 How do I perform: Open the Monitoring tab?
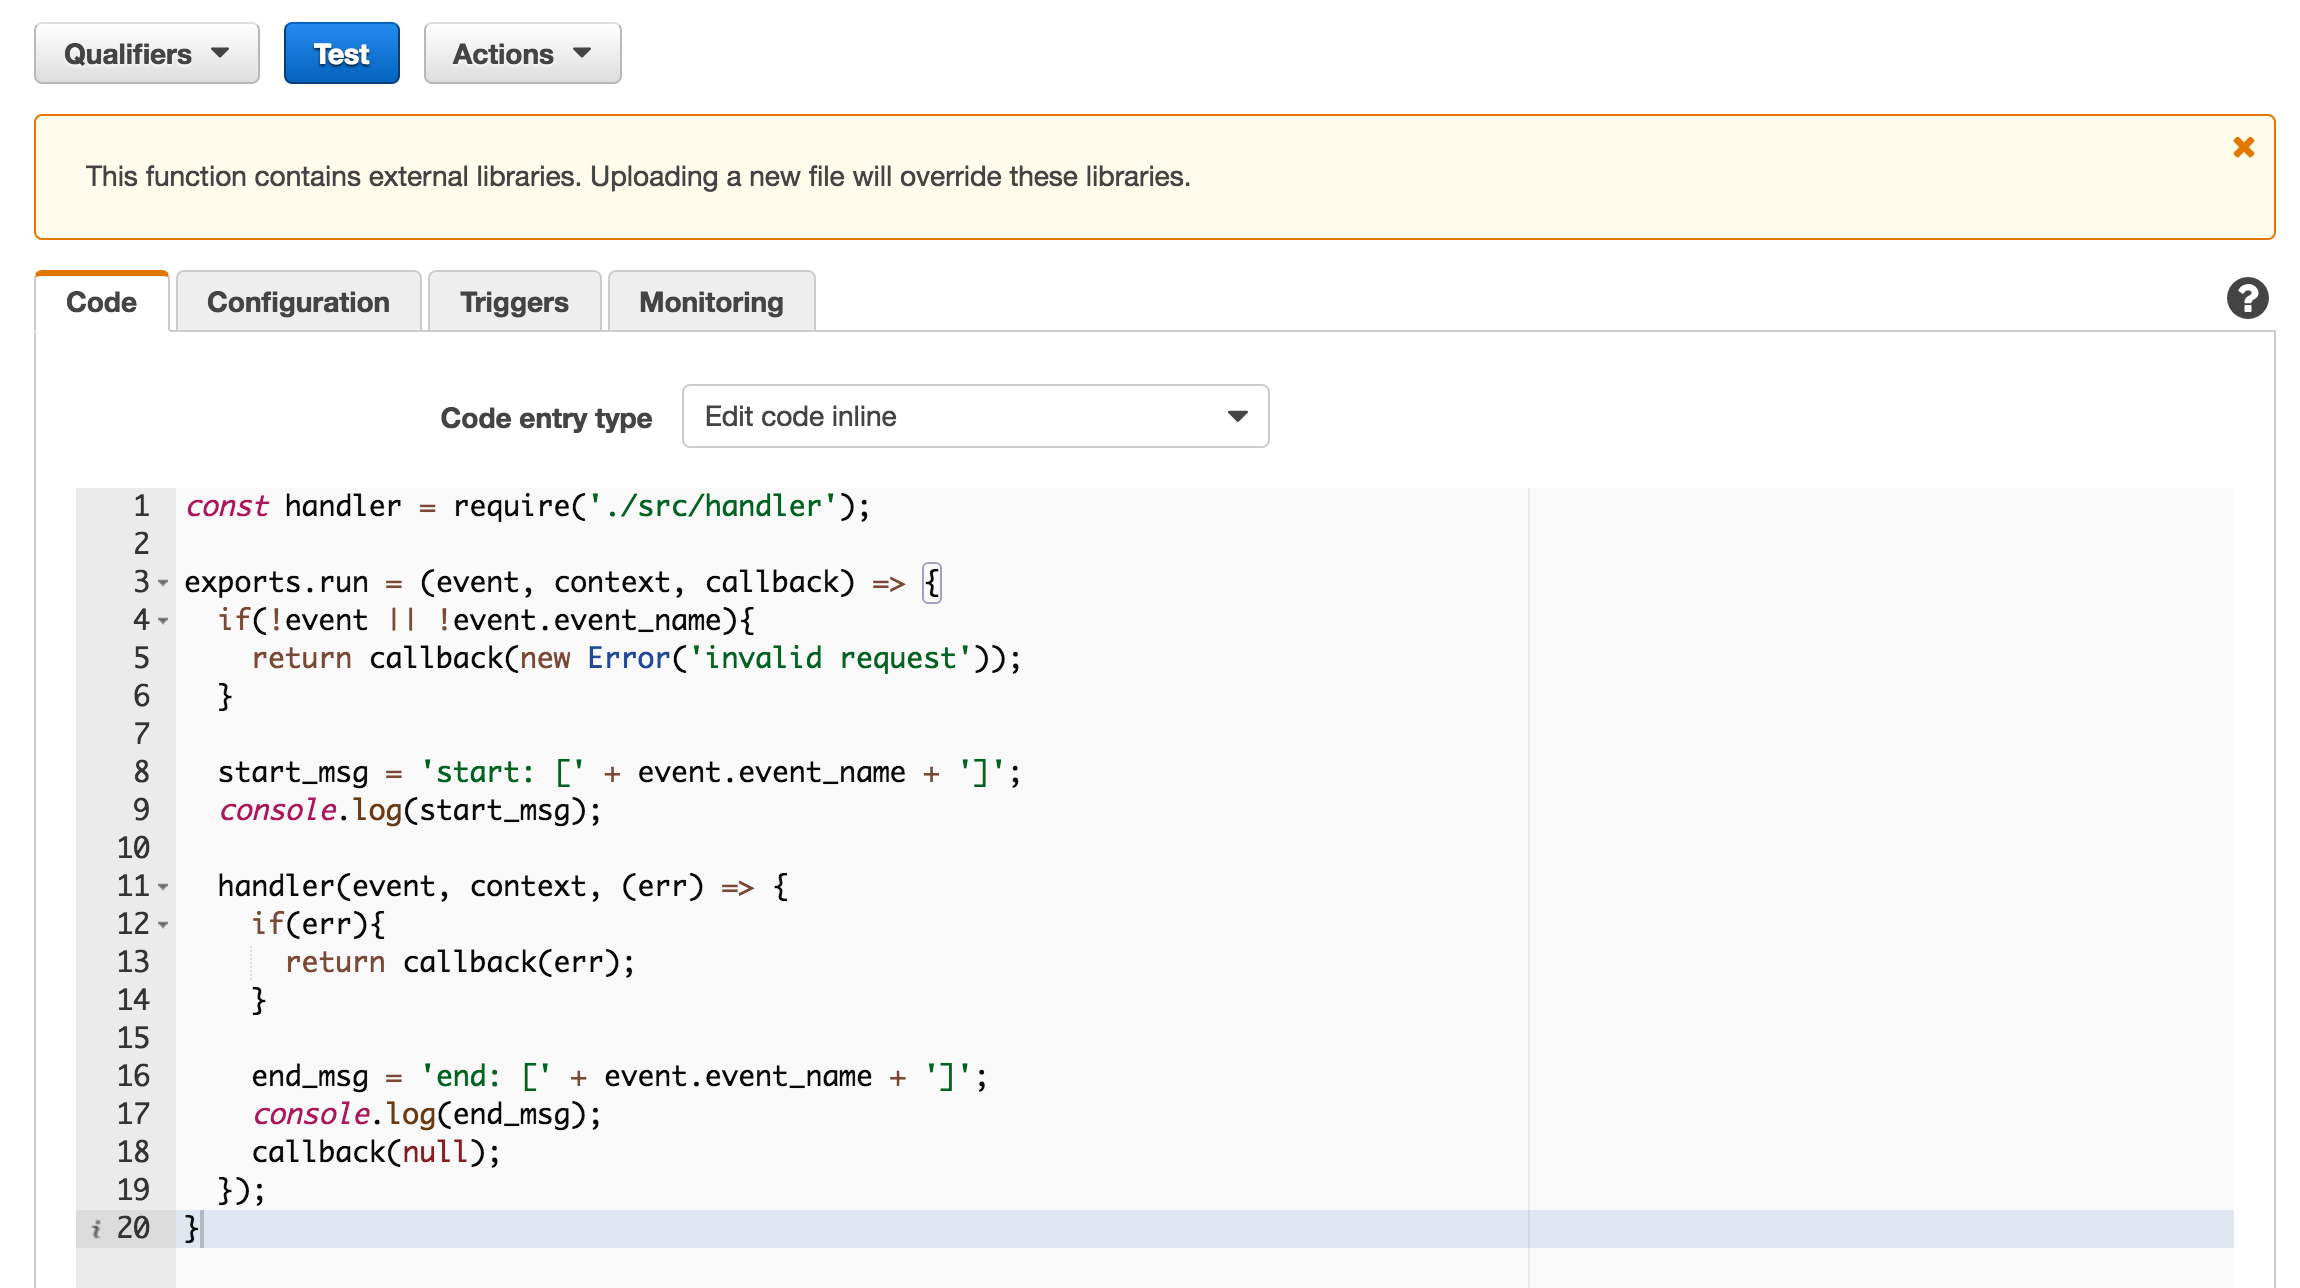(x=711, y=302)
